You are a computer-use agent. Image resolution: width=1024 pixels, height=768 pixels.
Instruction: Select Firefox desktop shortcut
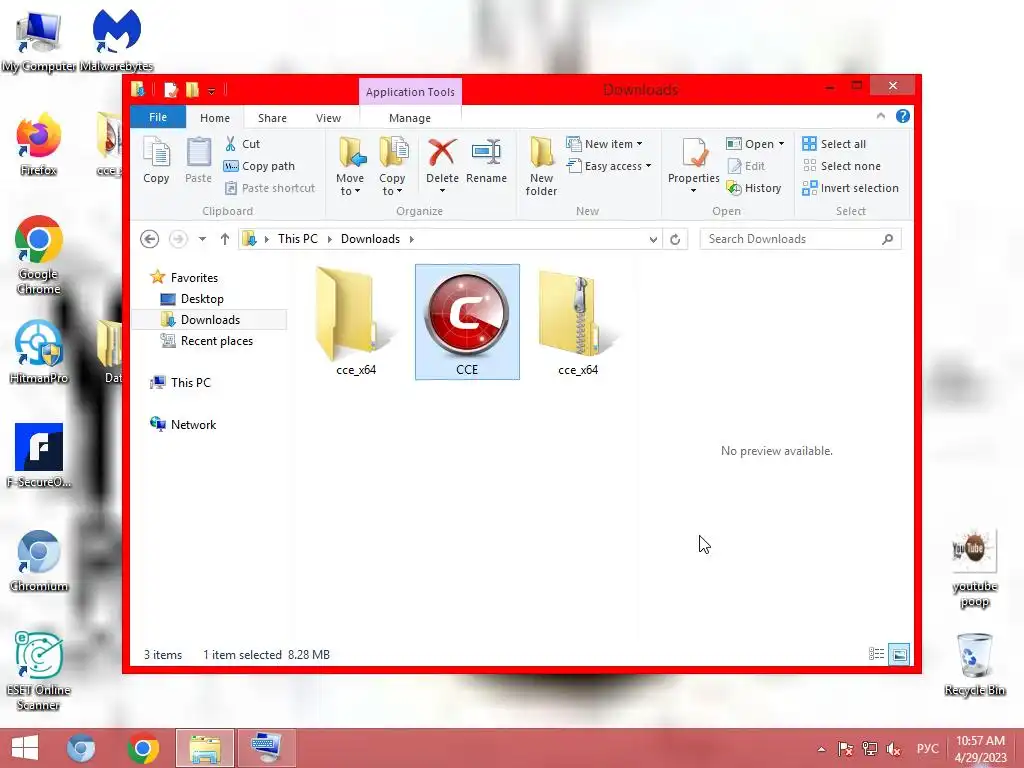[x=39, y=144]
